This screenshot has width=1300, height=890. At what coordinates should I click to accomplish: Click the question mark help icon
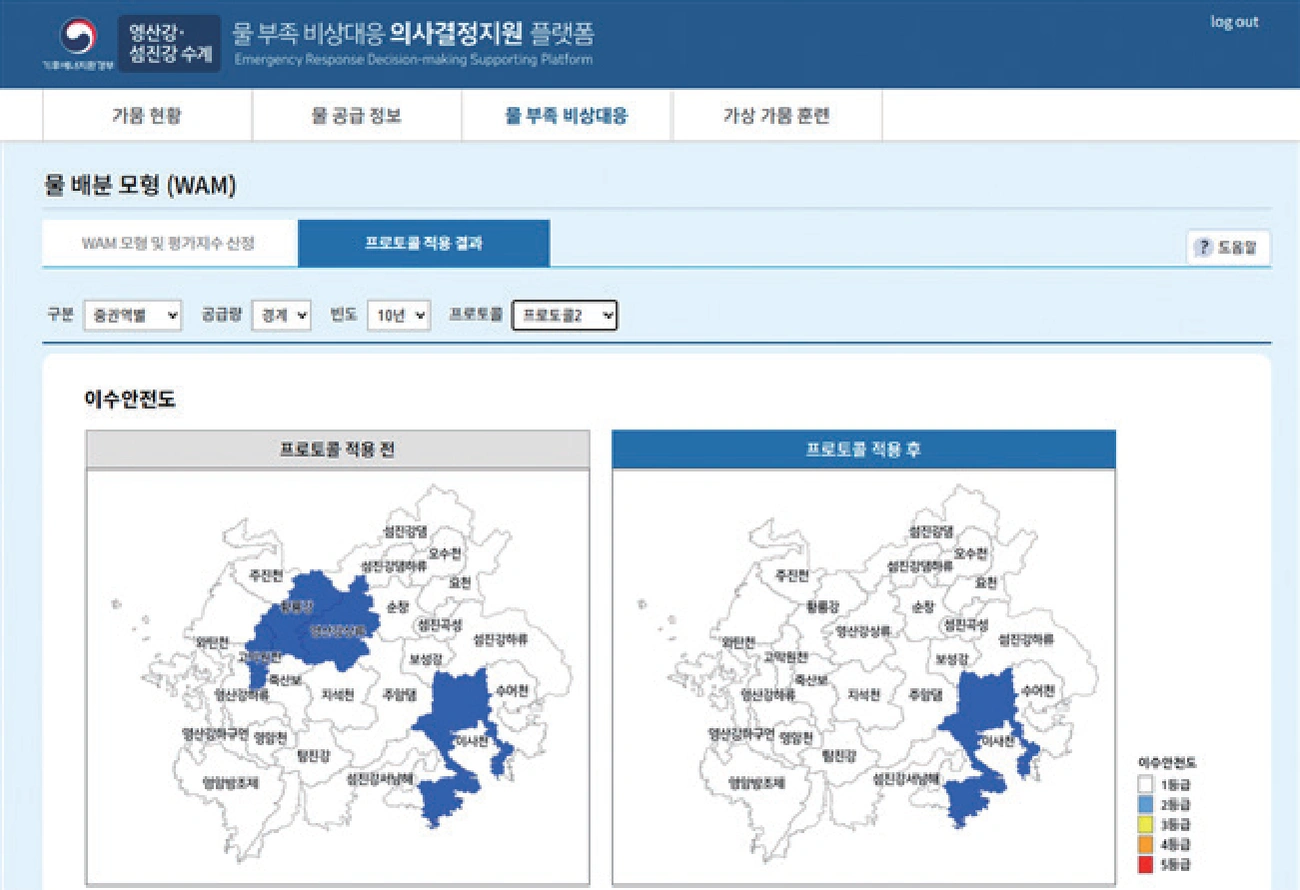click(x=1204, y=248)
